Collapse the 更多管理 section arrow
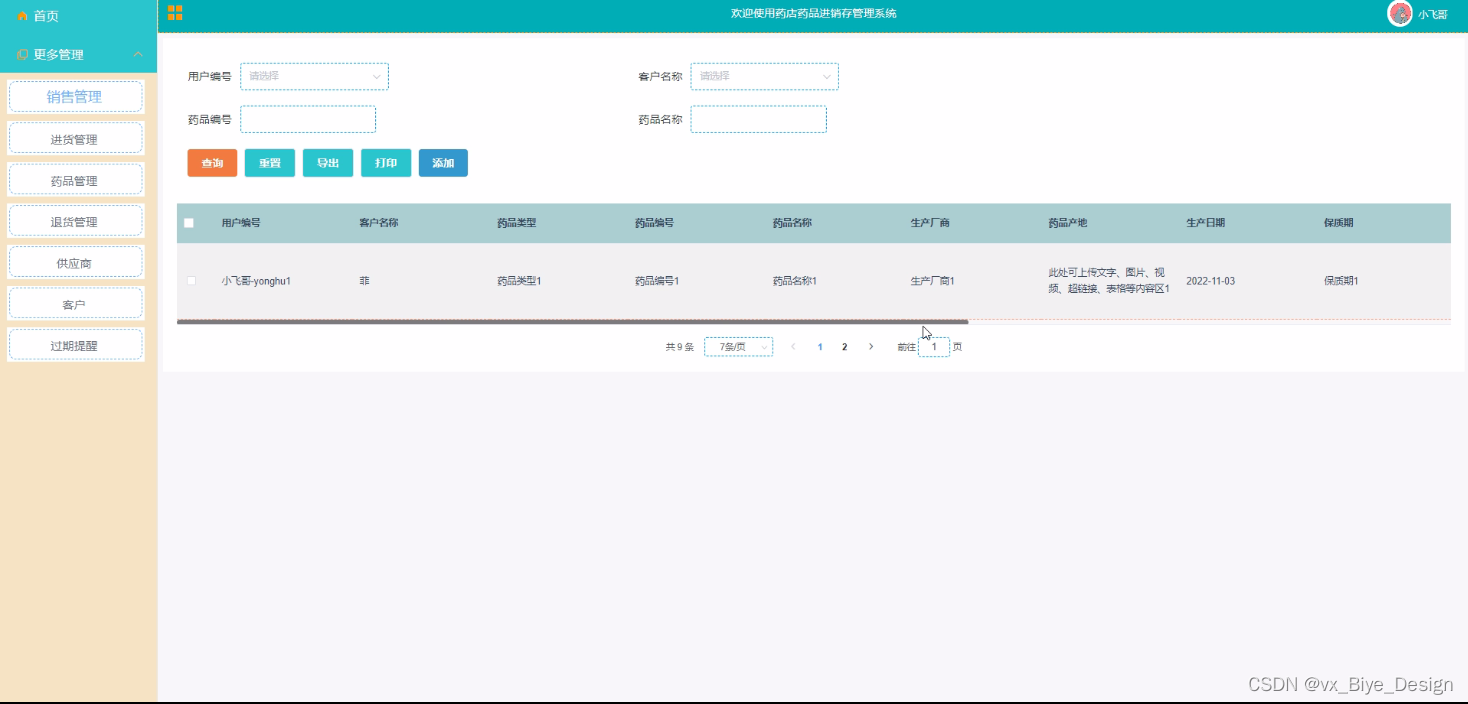Viewport: 1468px width, 704px height. [138, 54]
